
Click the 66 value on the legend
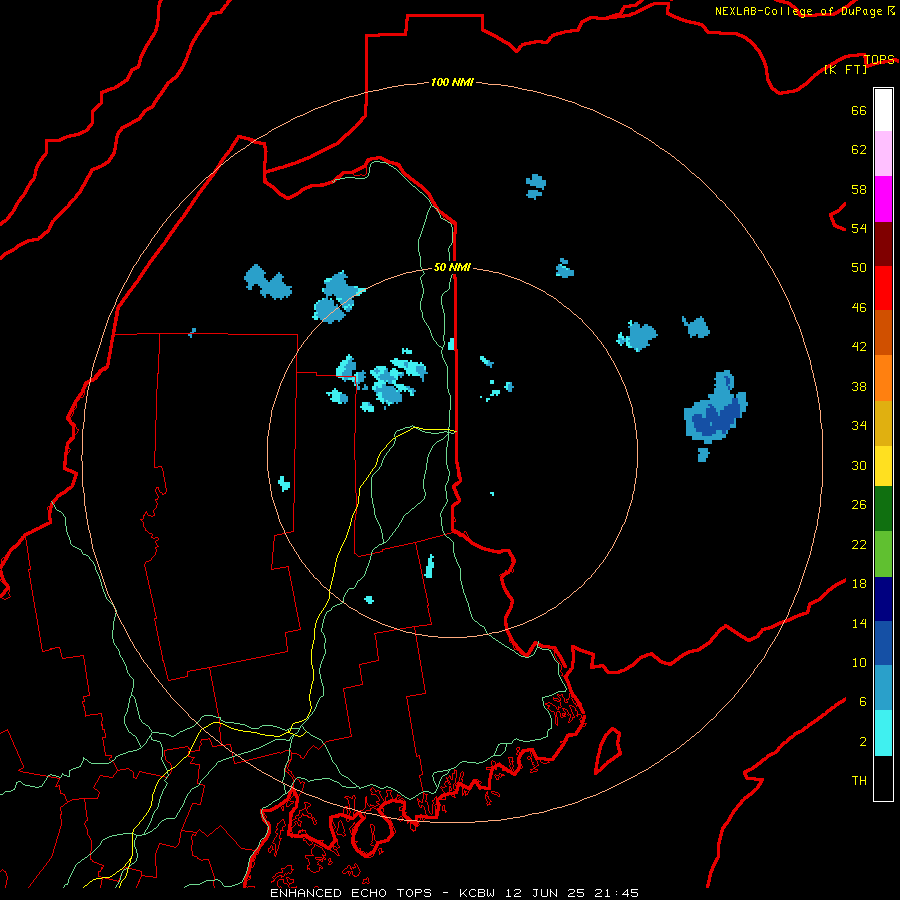[859, 110]
